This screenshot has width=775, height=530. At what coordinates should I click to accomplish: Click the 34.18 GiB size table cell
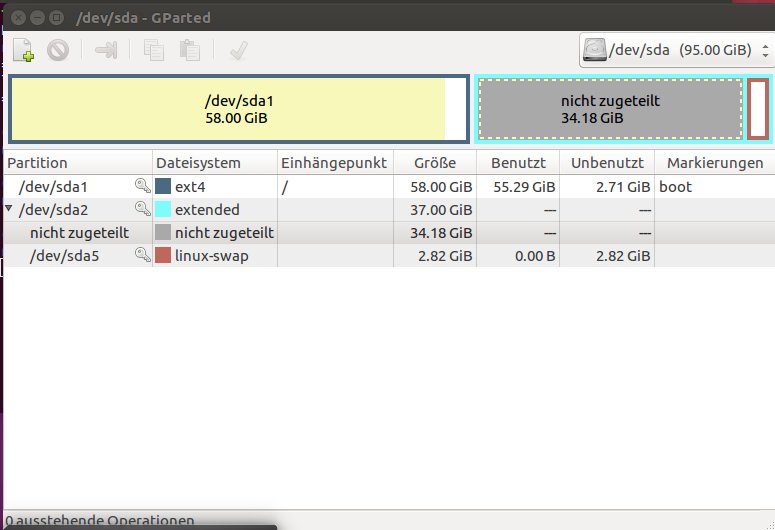click(x=441, y=233)
